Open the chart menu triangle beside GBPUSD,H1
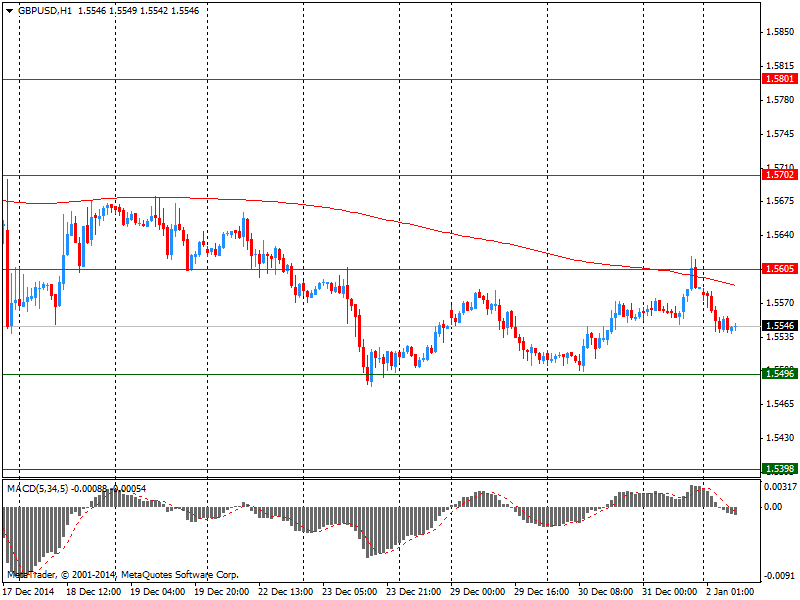 click(x=9, y=11)
